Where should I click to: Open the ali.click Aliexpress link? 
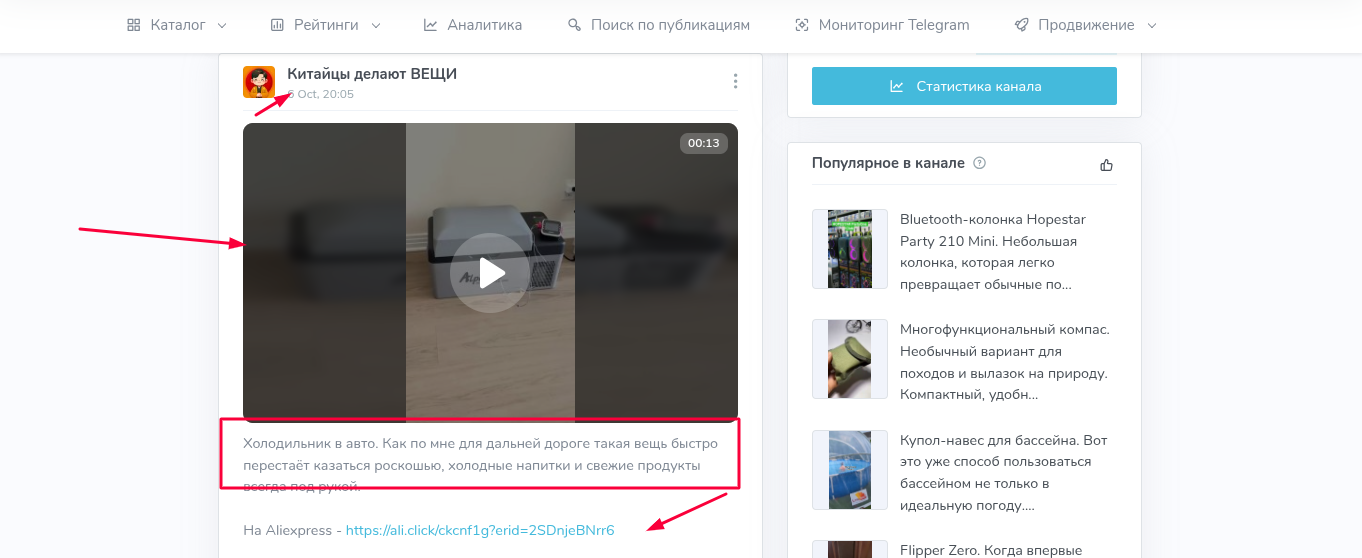(480, 530)
